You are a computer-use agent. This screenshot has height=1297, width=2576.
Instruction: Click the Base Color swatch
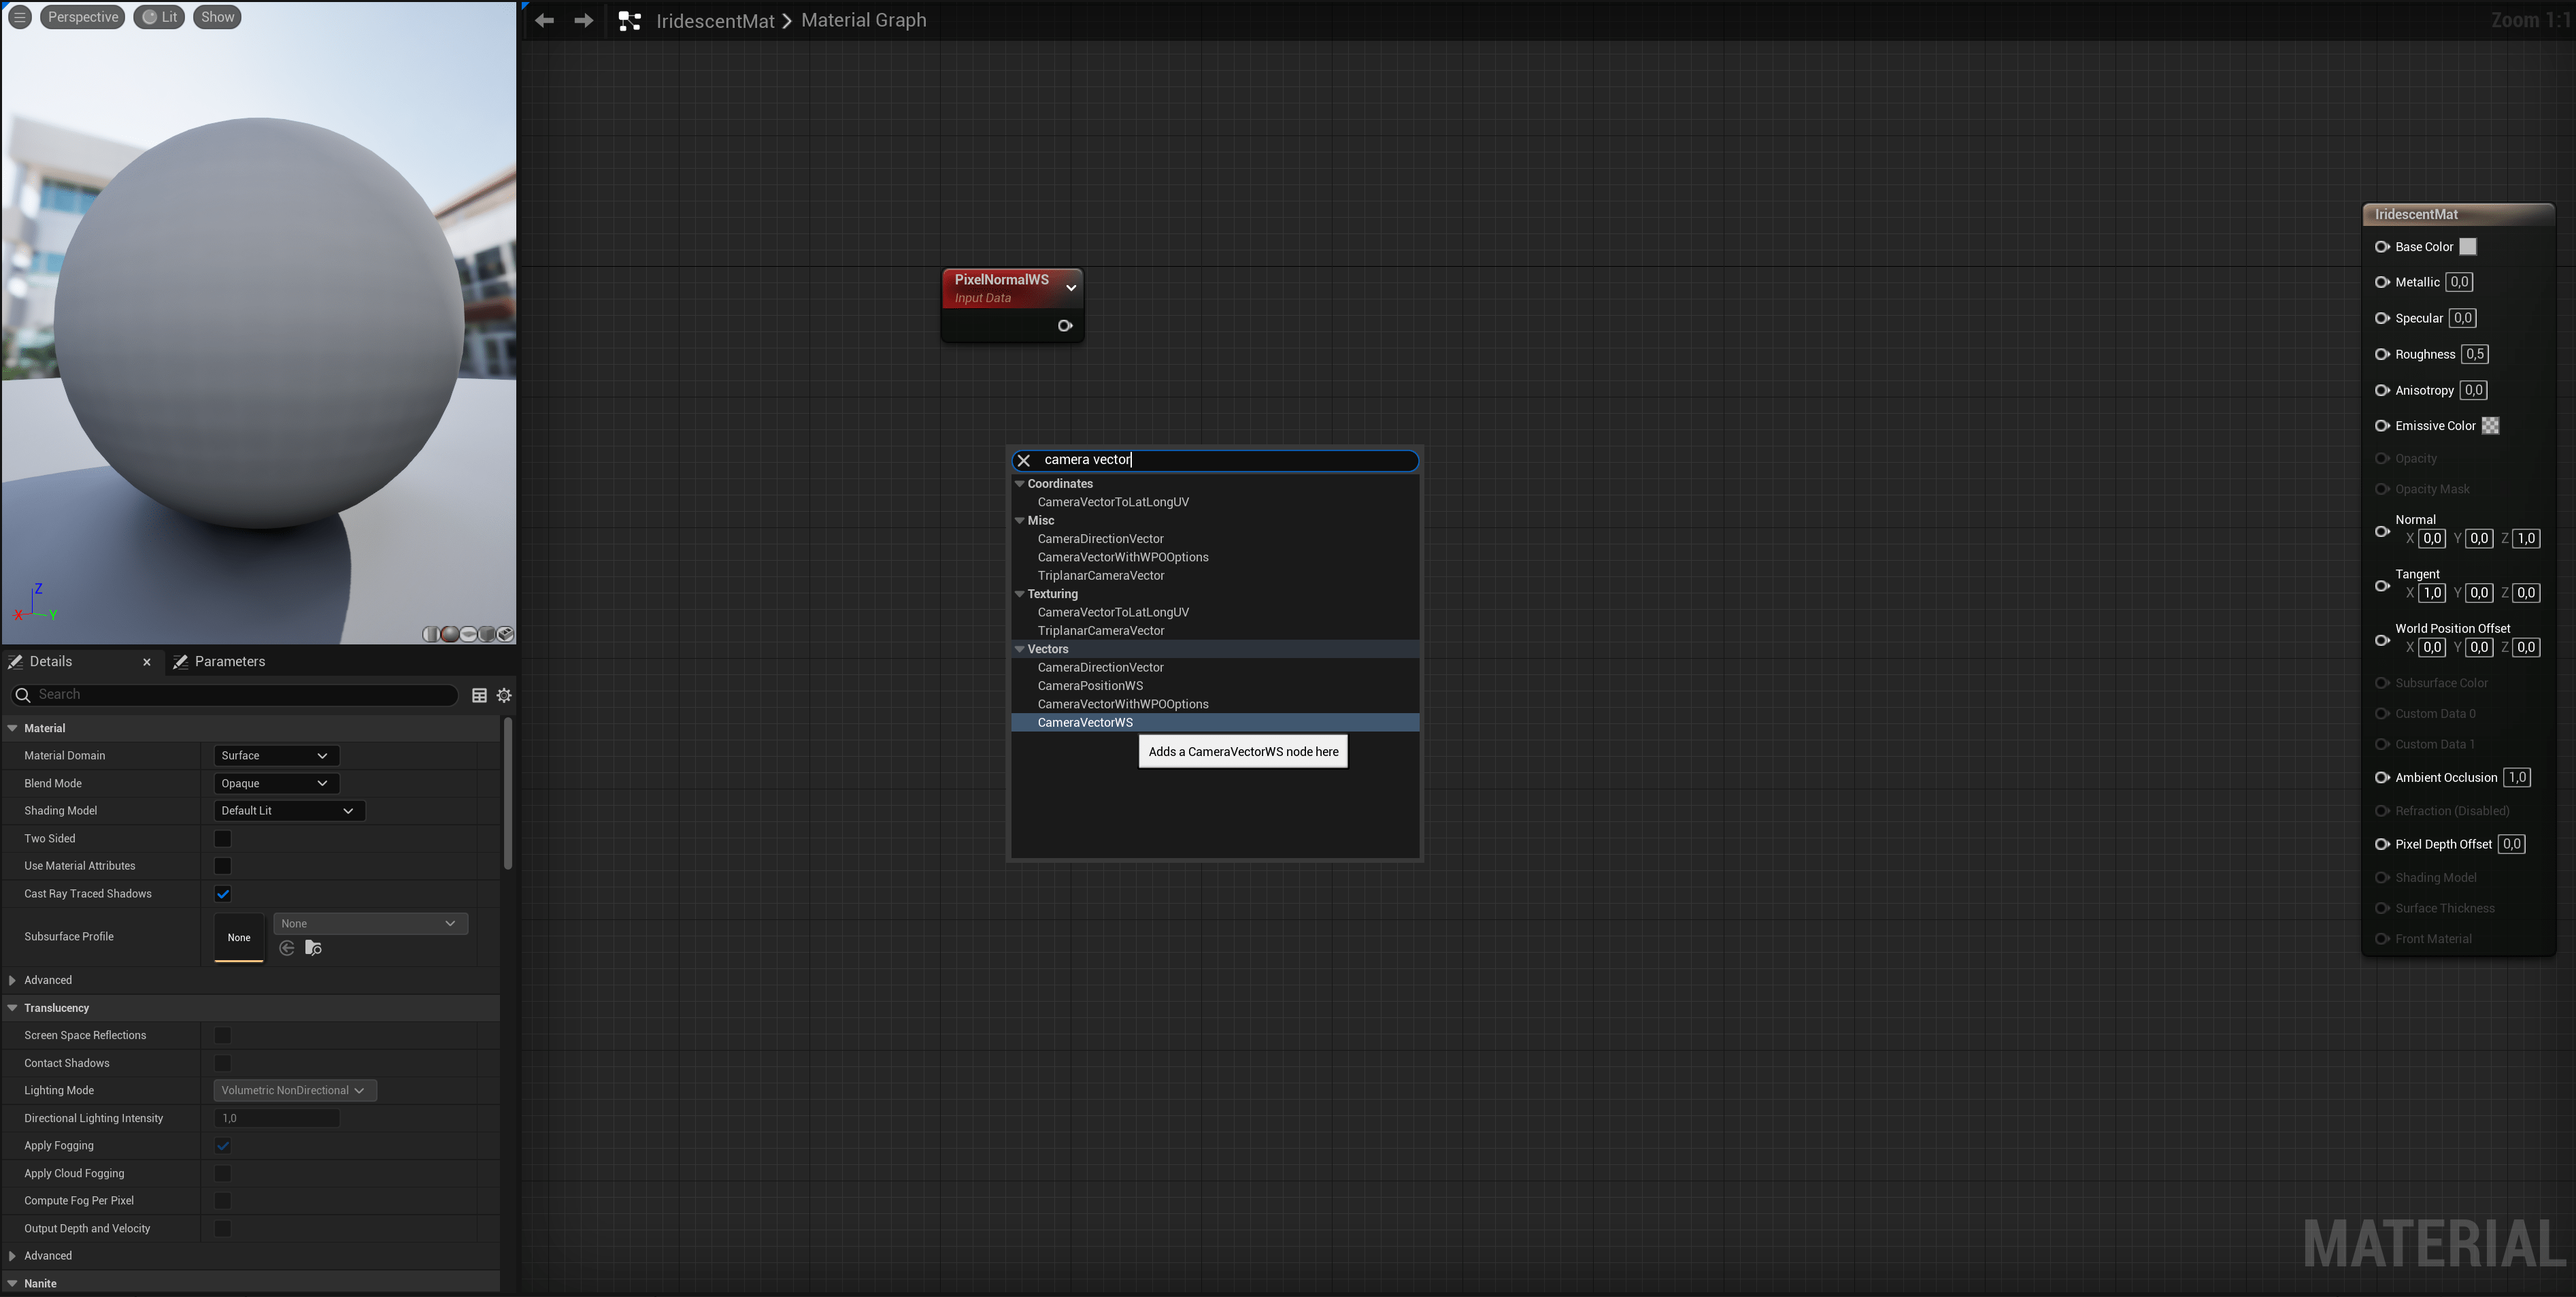tap(2468, 247)
